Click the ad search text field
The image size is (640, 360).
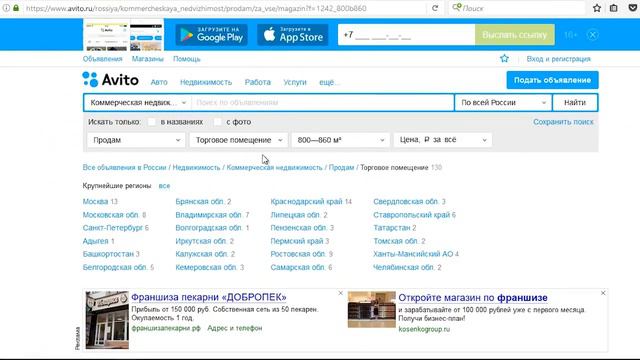click(322, 102)
